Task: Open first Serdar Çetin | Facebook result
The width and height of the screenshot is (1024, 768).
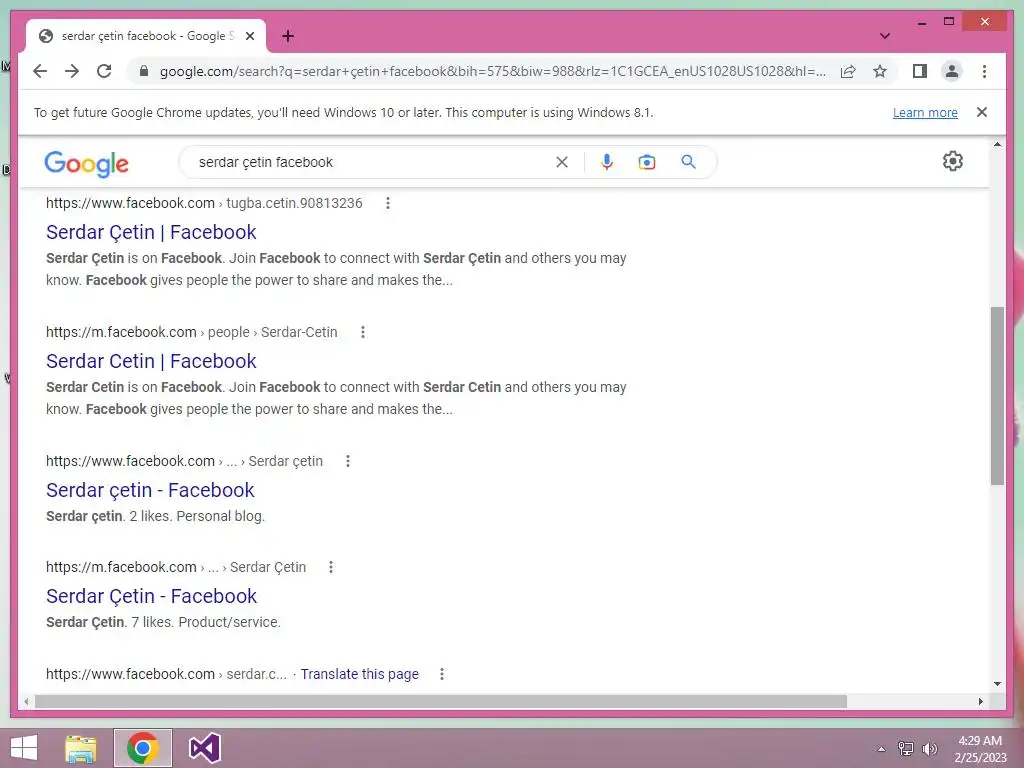Action: click(151, 232)
